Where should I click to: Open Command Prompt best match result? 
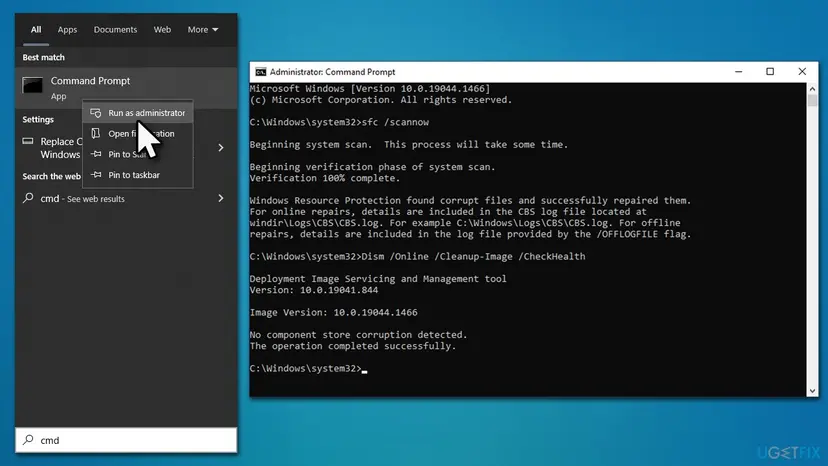pos(126,88)
